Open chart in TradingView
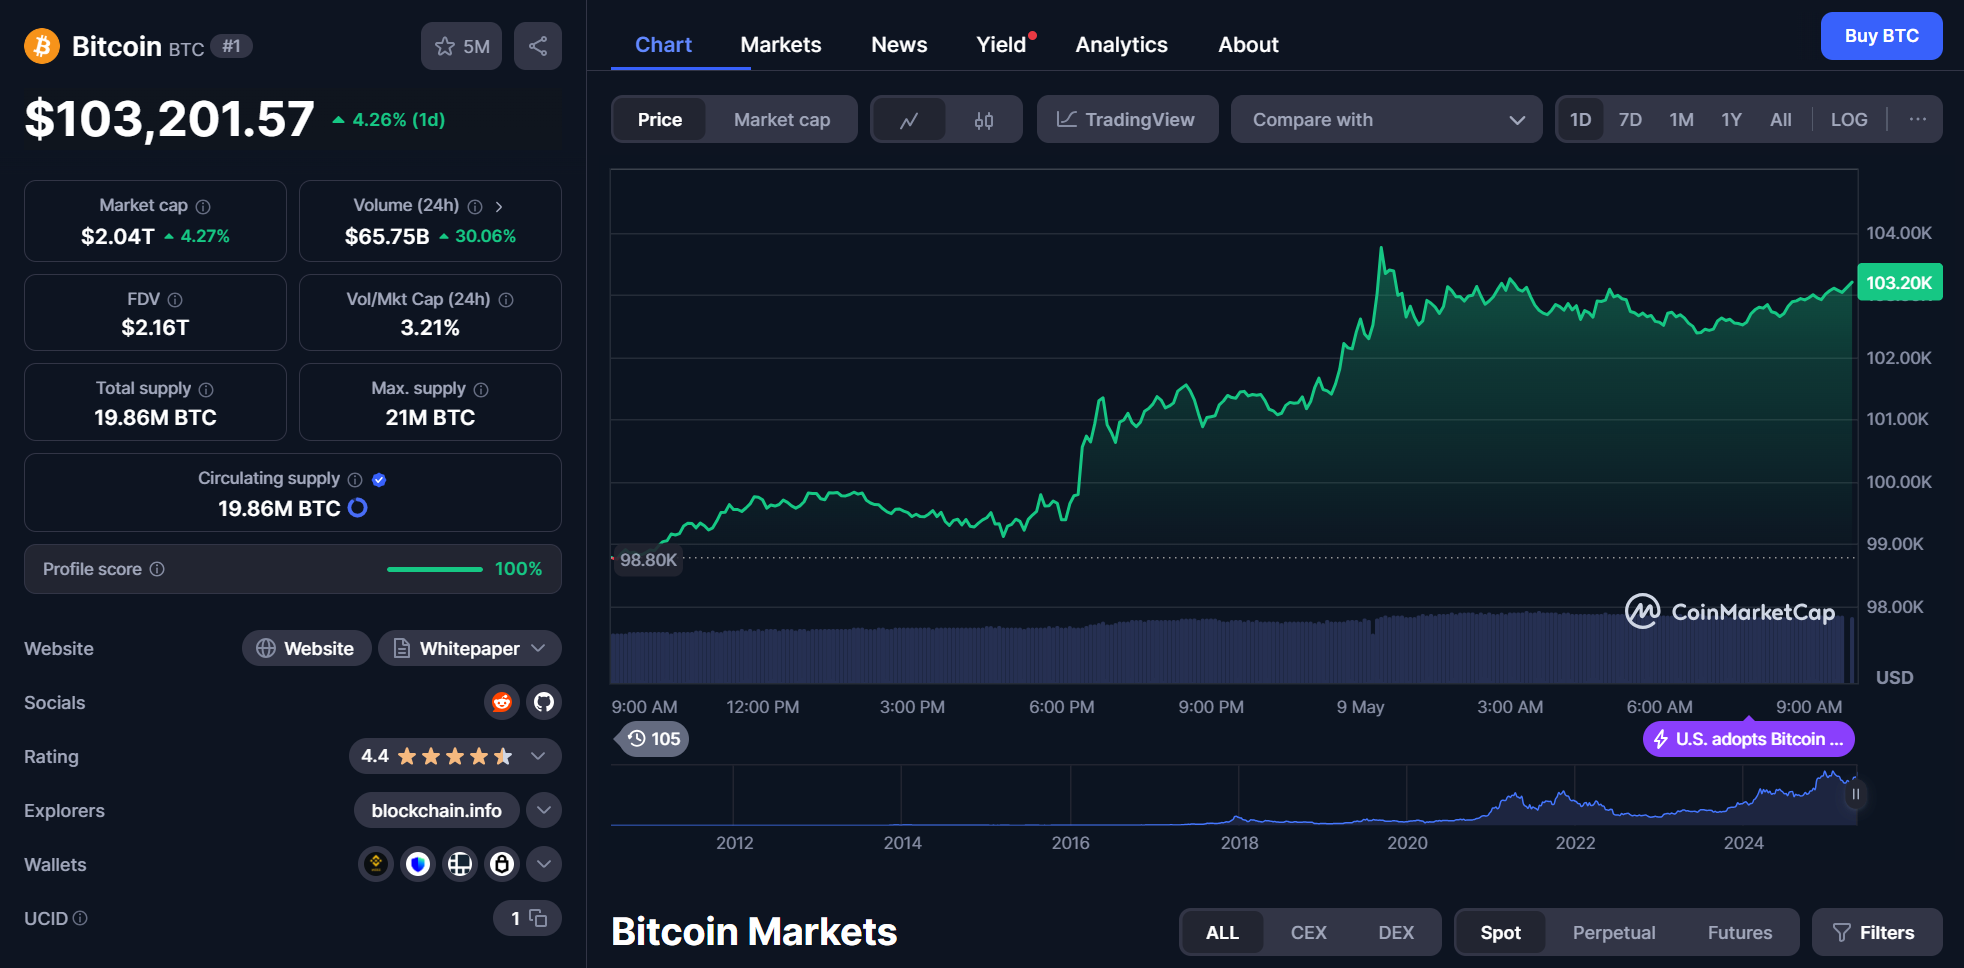 coord(1127,119)
